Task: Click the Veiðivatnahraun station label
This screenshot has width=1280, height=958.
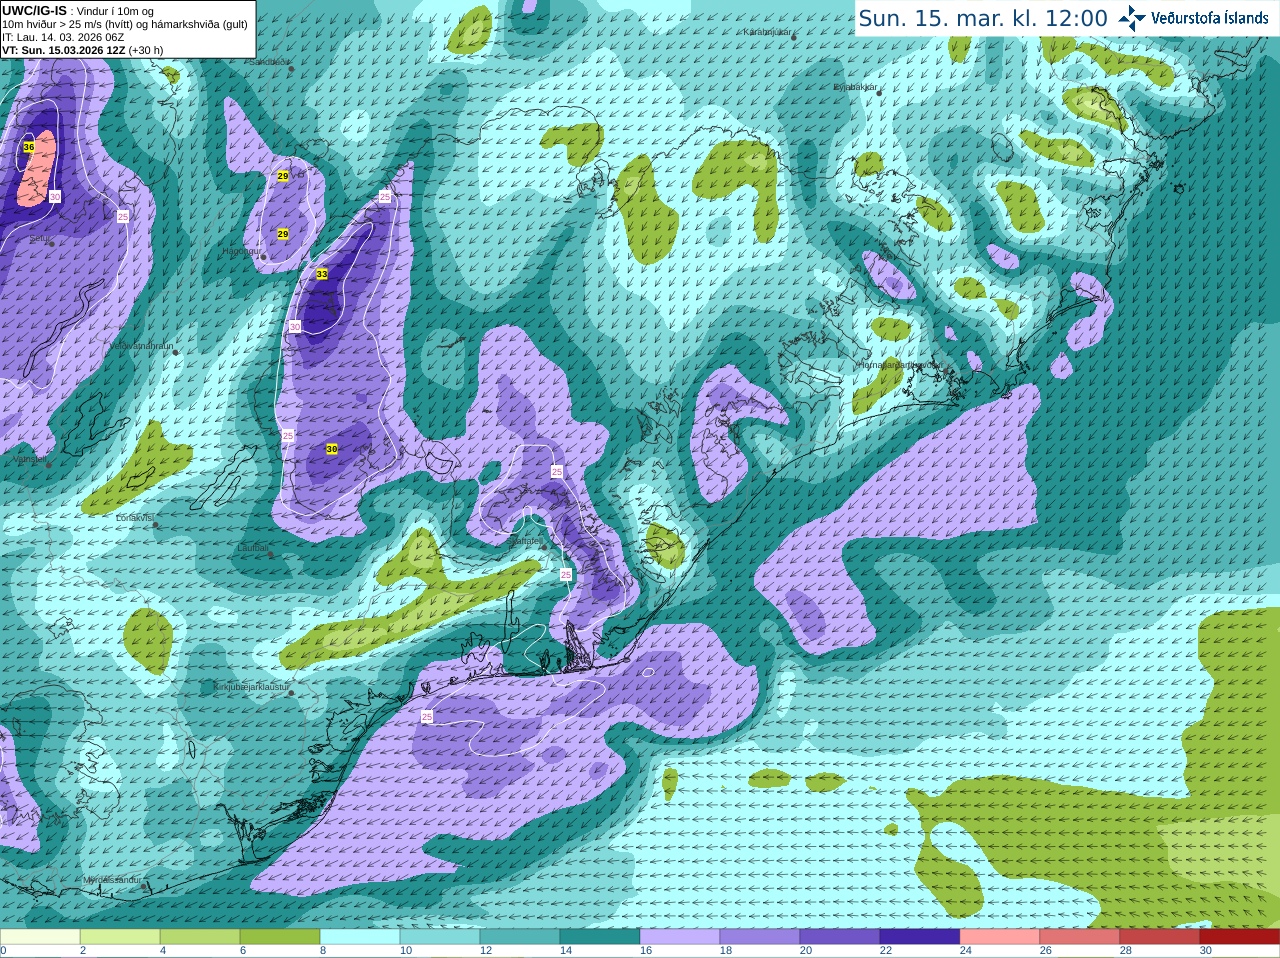Action: 141,346
